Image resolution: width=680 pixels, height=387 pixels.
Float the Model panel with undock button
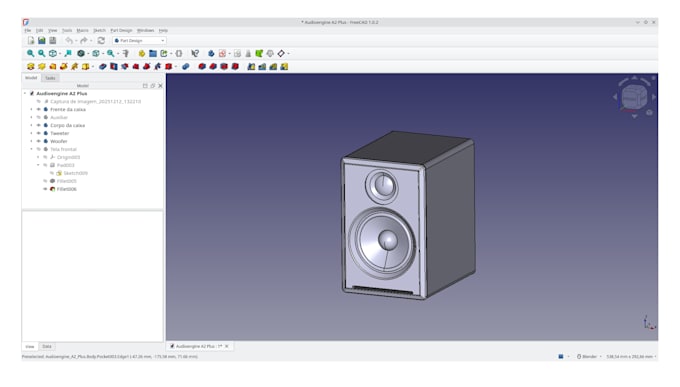point(152,85)
